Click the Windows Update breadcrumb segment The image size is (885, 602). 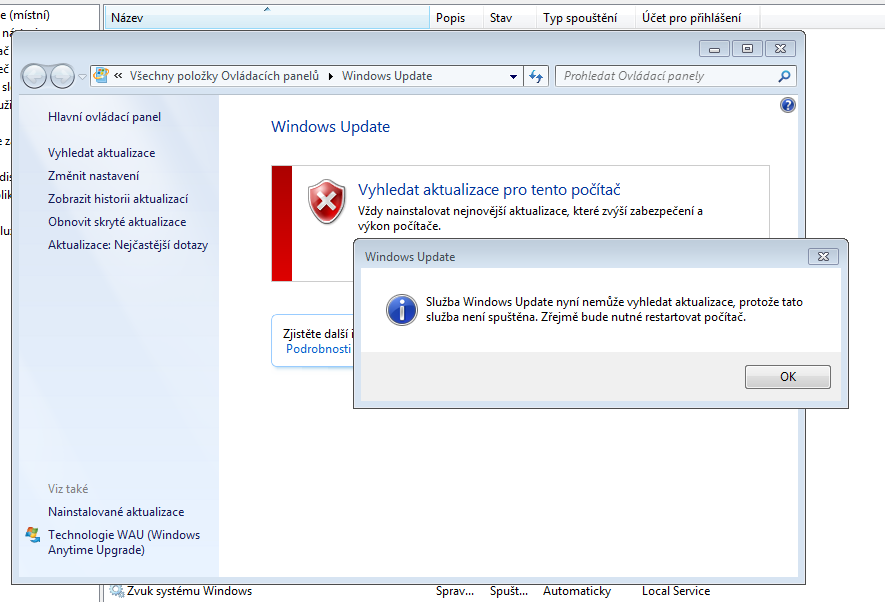click(387, 76)
